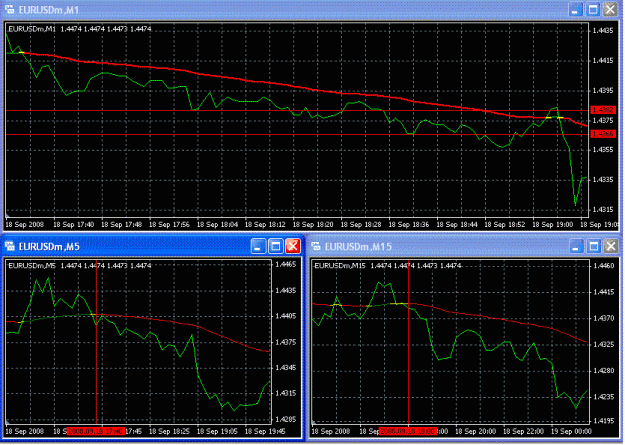Minimize the EURUSDm,M5 chart window
Screen dimensions: 625x445
pyautogui.click(x=258, y=246)
